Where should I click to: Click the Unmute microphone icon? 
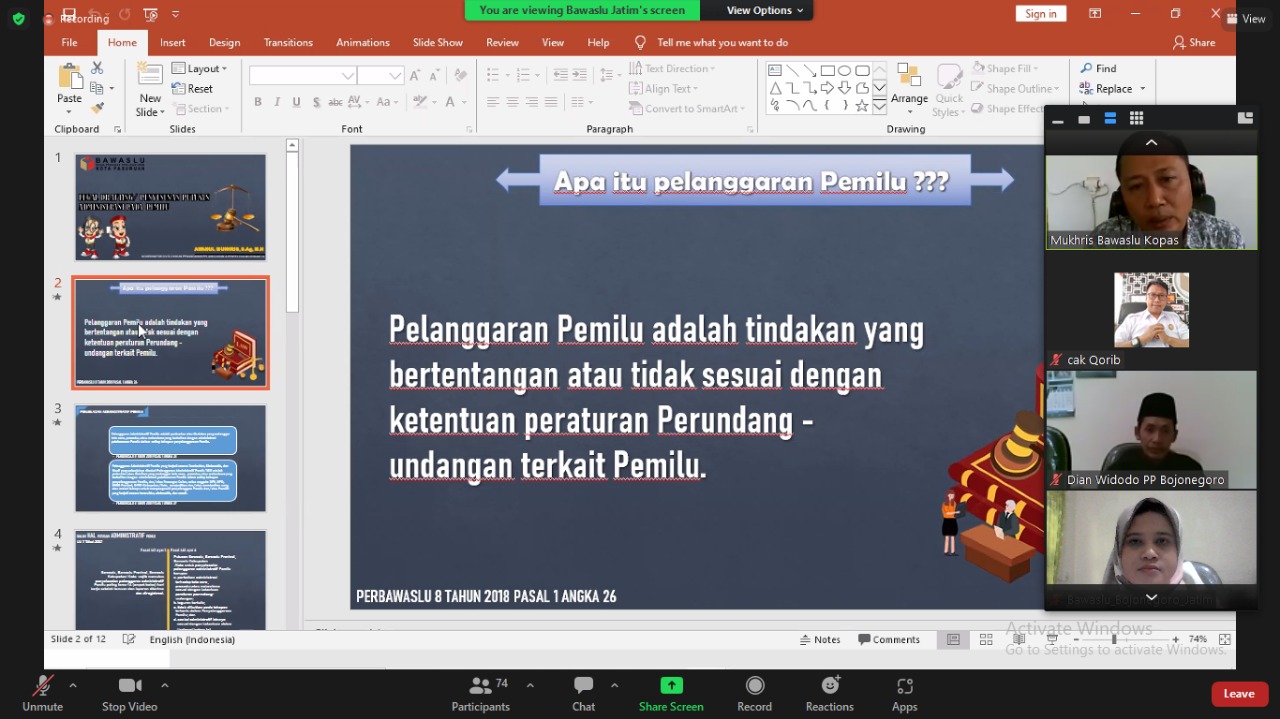(42, 686)
